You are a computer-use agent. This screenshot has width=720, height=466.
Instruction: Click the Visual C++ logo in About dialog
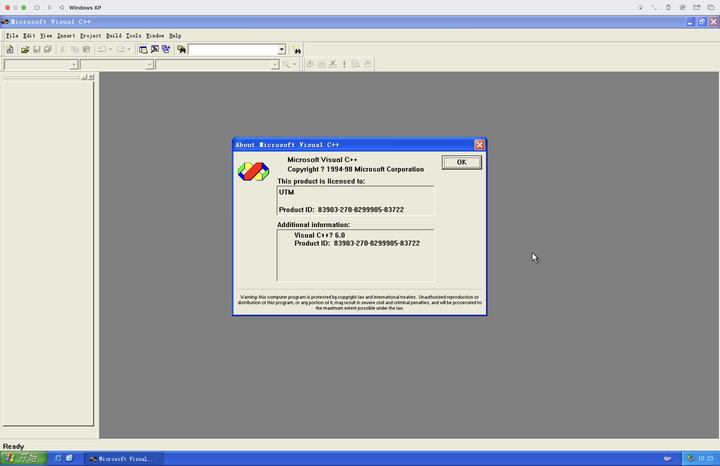pyautogui.click(x=253, y=171)
